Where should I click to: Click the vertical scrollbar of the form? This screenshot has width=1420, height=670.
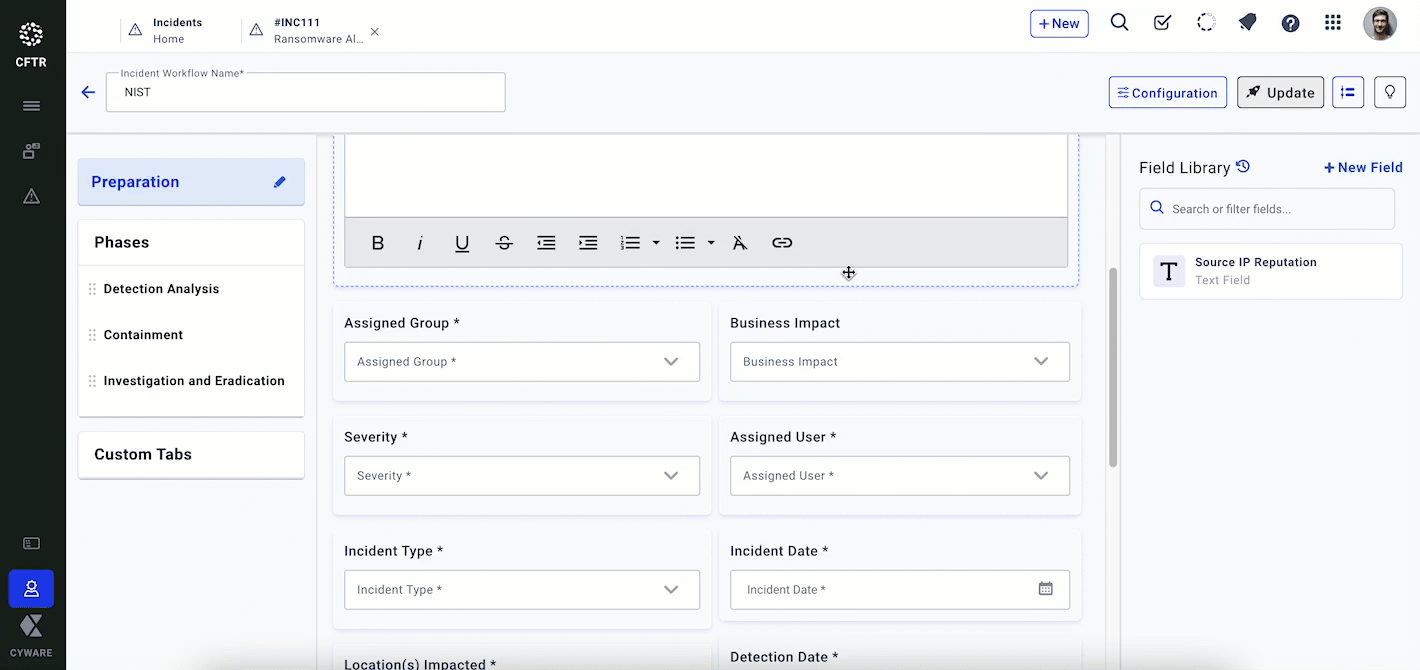click(1113, 366)
